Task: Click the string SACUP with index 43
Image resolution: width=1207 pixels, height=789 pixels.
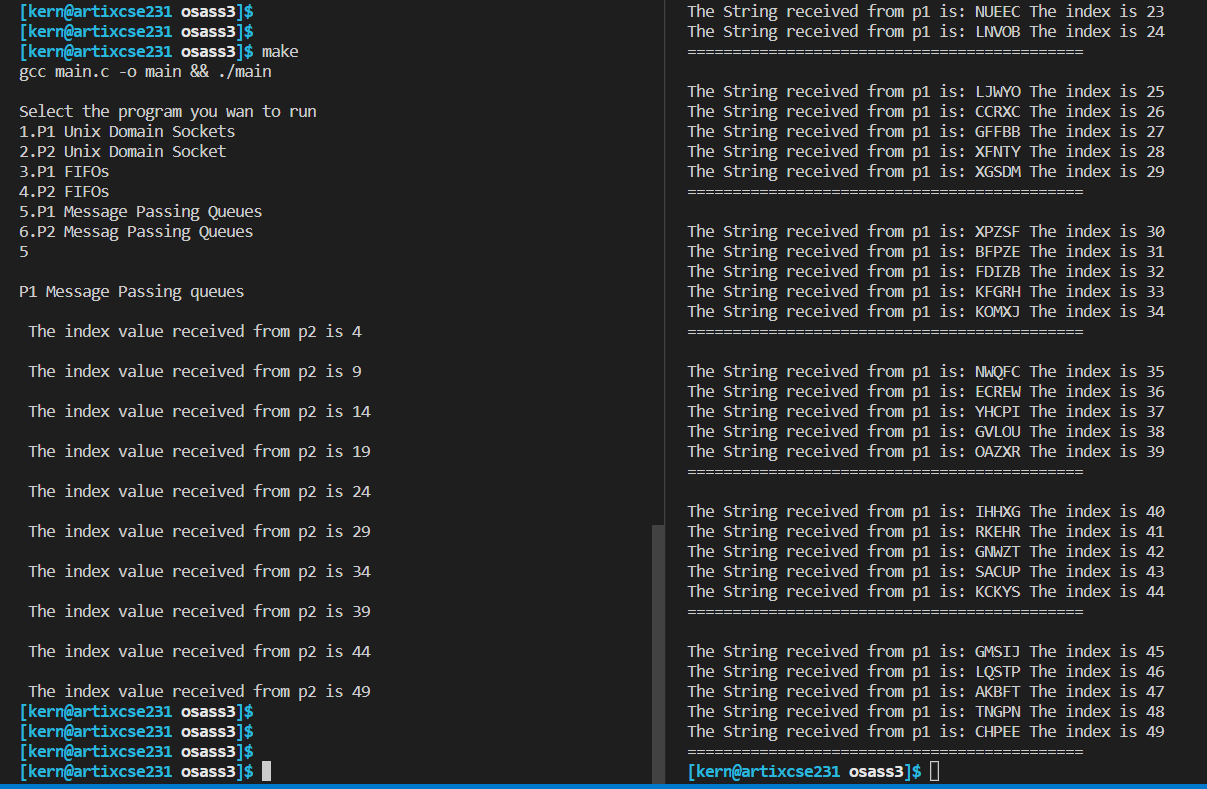Action: [x=998, y=571]
